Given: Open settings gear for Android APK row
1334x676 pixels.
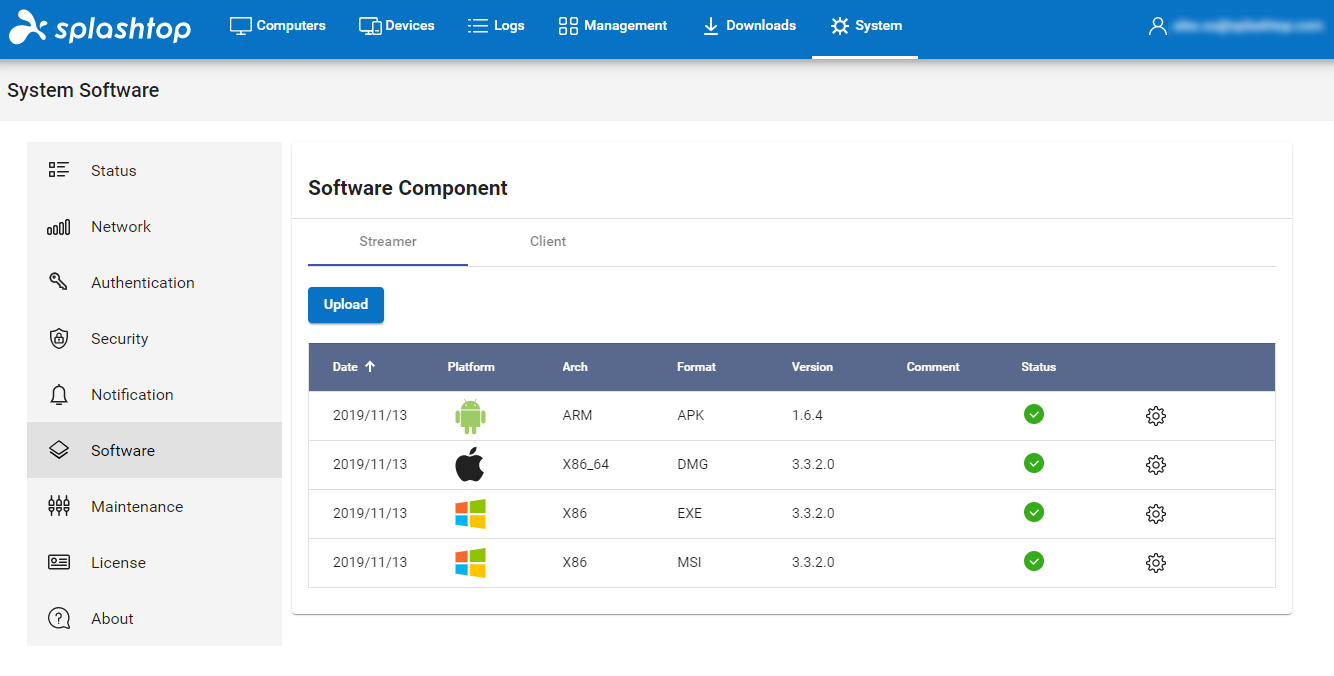Looking at the screenshot, I should 1155,416.
